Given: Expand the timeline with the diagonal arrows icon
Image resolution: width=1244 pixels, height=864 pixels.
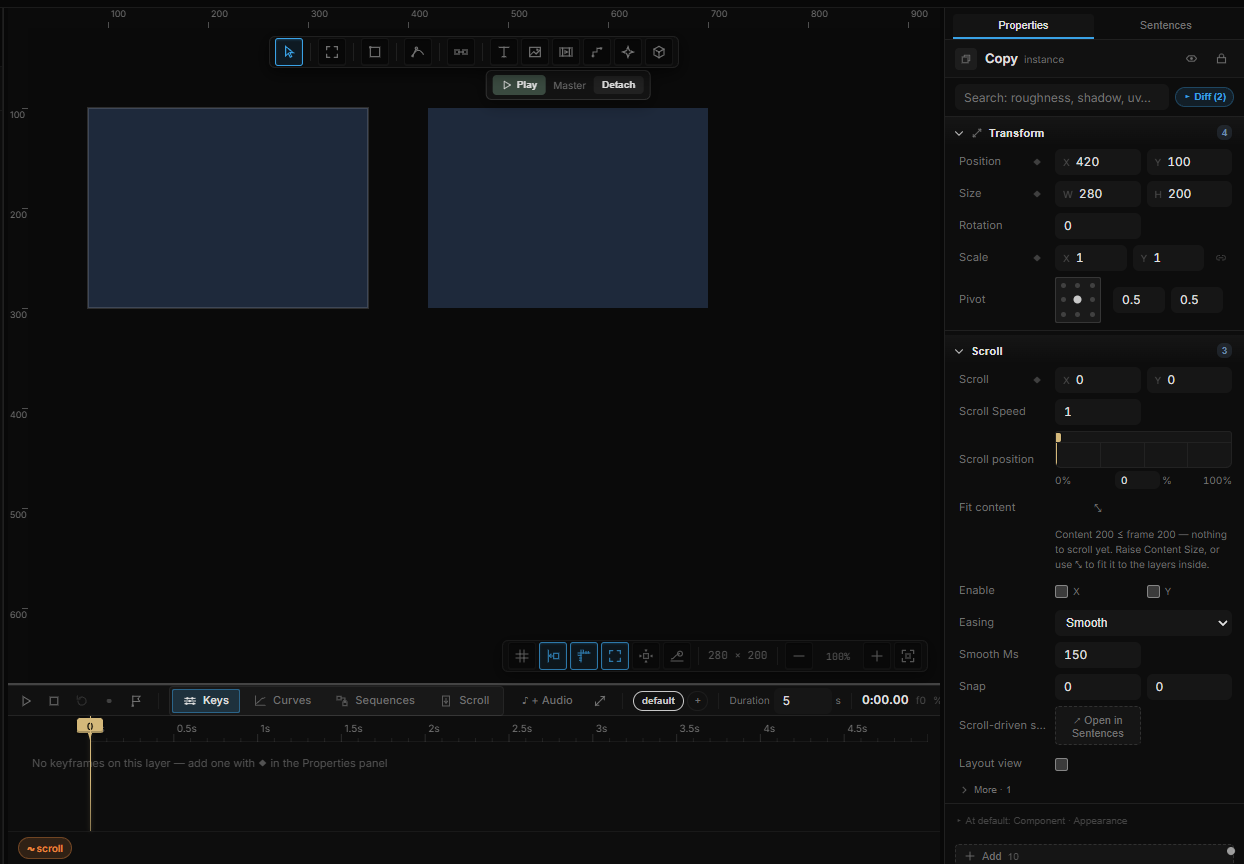Looking at the screenshot, I should click(x=600, y=701).
